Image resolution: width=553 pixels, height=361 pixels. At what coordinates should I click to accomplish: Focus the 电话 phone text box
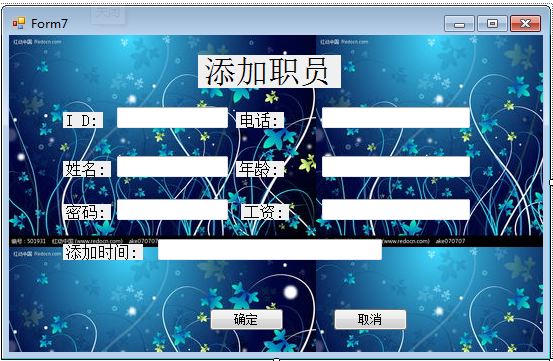[x=396, y=118]
